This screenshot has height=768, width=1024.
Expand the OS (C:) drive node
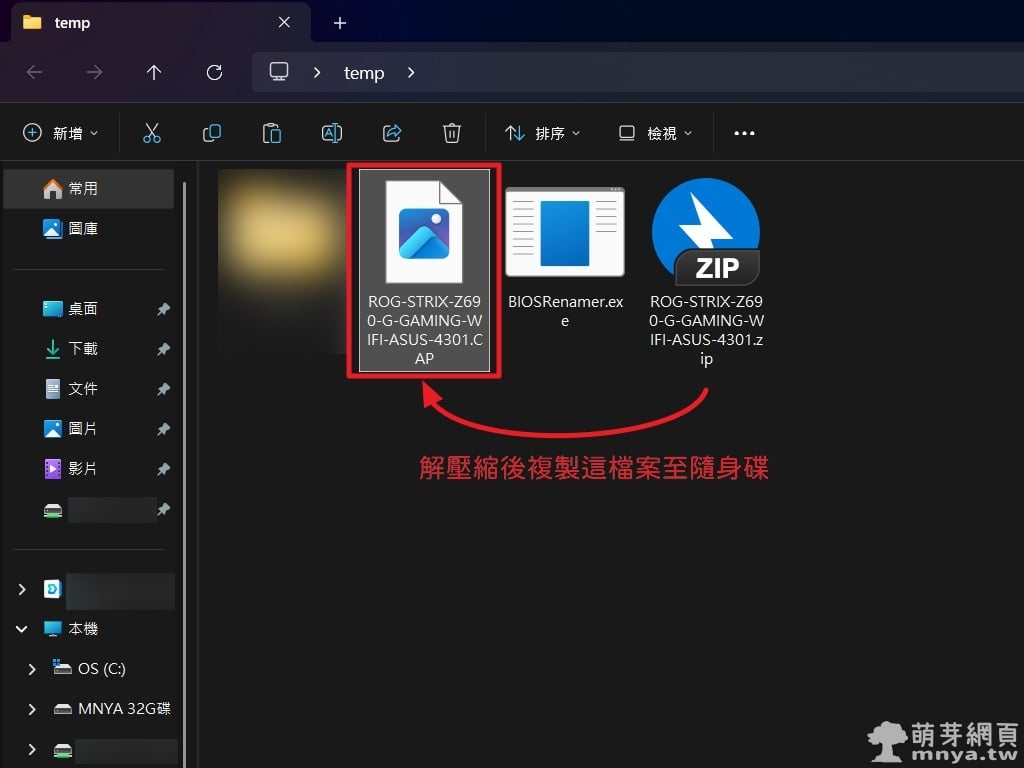(32, 669)
